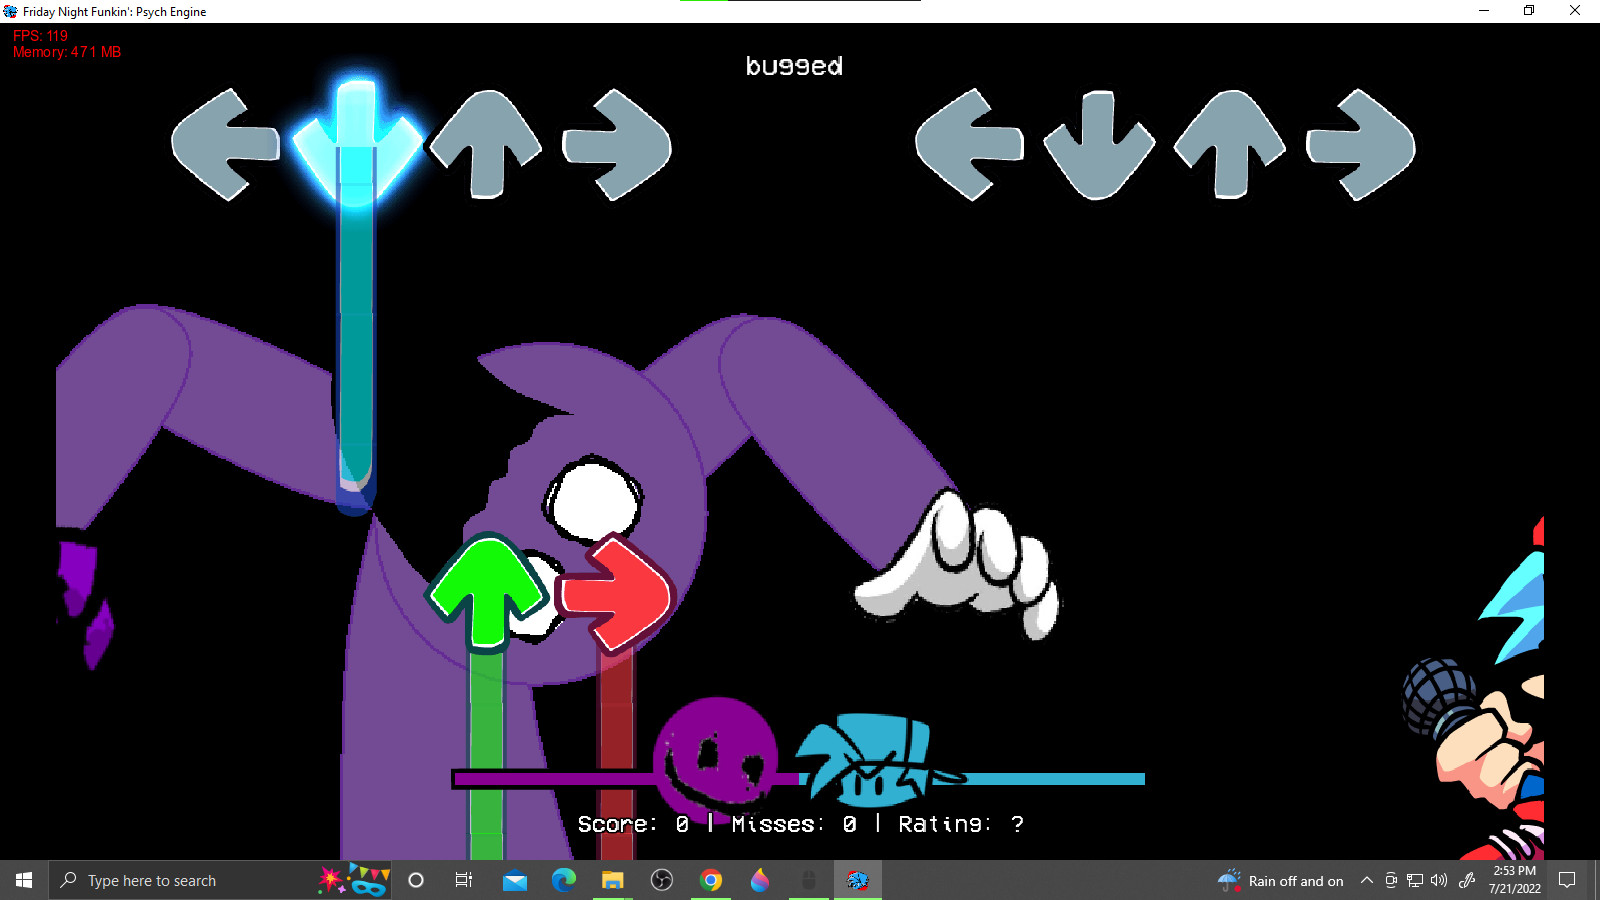Viewport: 1600px width, 900px height.
Task: Click the Friday Night Funkin' taskbar icon
Action: click(858, 880)
